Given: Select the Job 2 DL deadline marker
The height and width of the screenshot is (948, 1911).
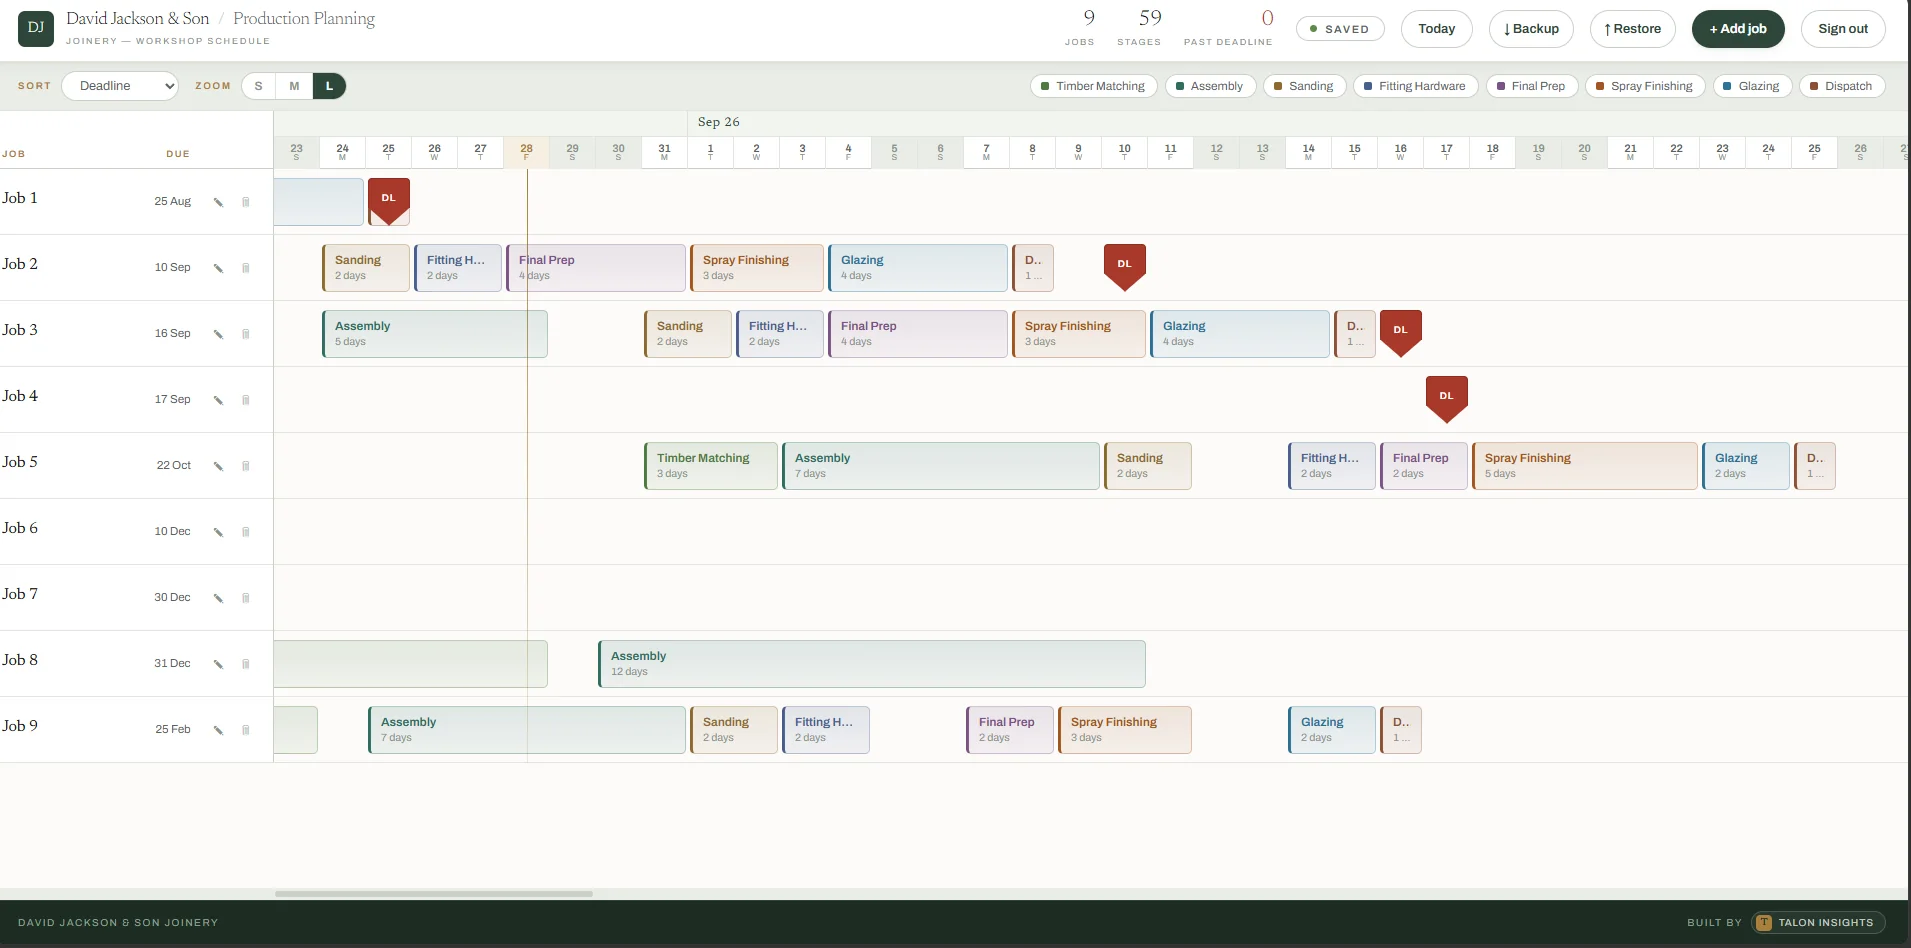Looking at the screenshot, I should coord(1125,267).
